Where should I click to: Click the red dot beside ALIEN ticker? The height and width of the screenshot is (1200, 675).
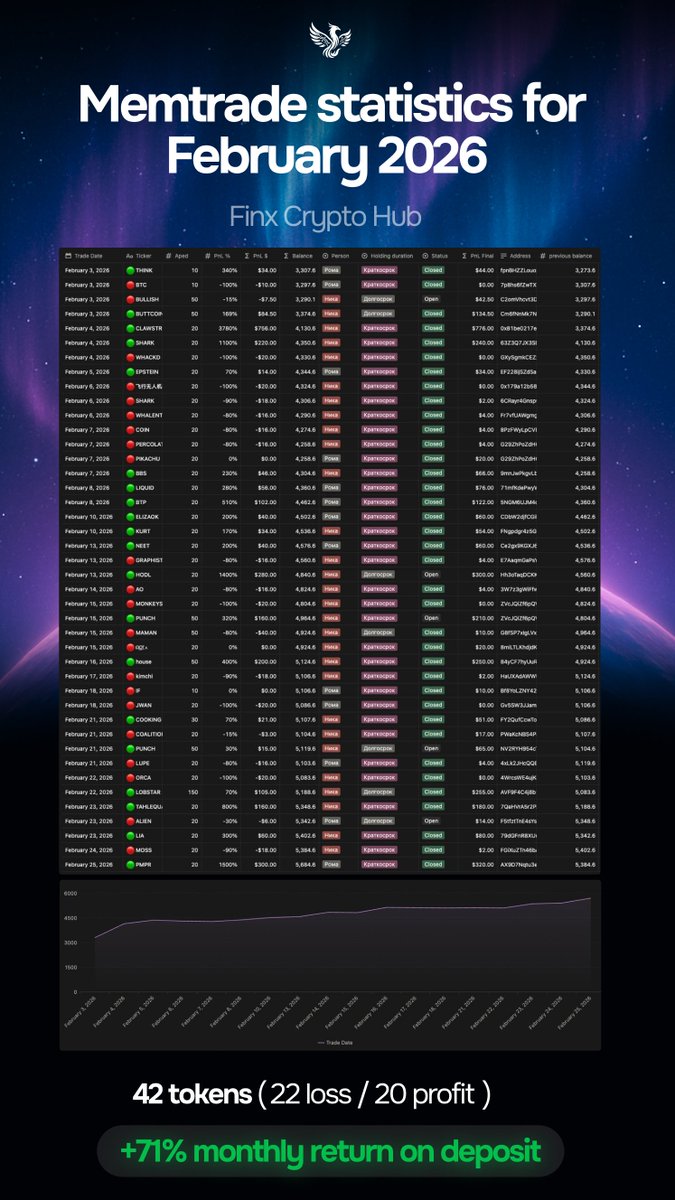point(130,821)
